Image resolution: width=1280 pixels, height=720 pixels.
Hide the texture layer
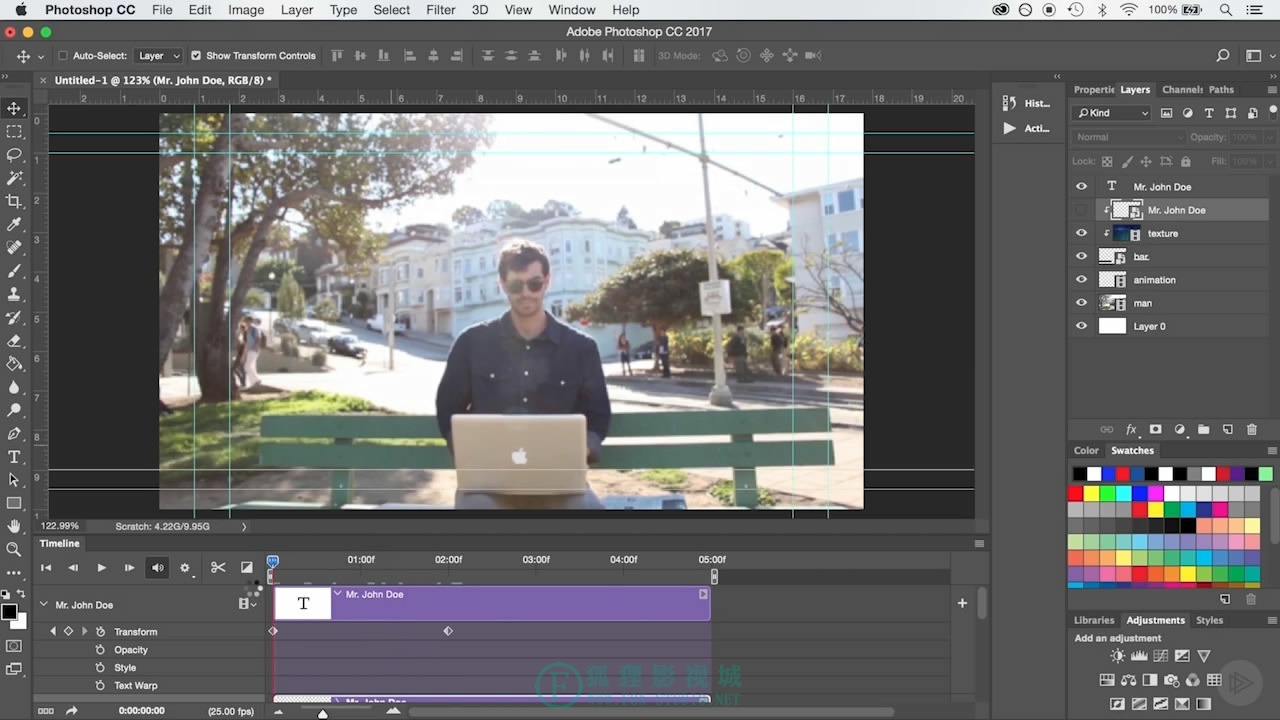click(x=1081, y=233)
